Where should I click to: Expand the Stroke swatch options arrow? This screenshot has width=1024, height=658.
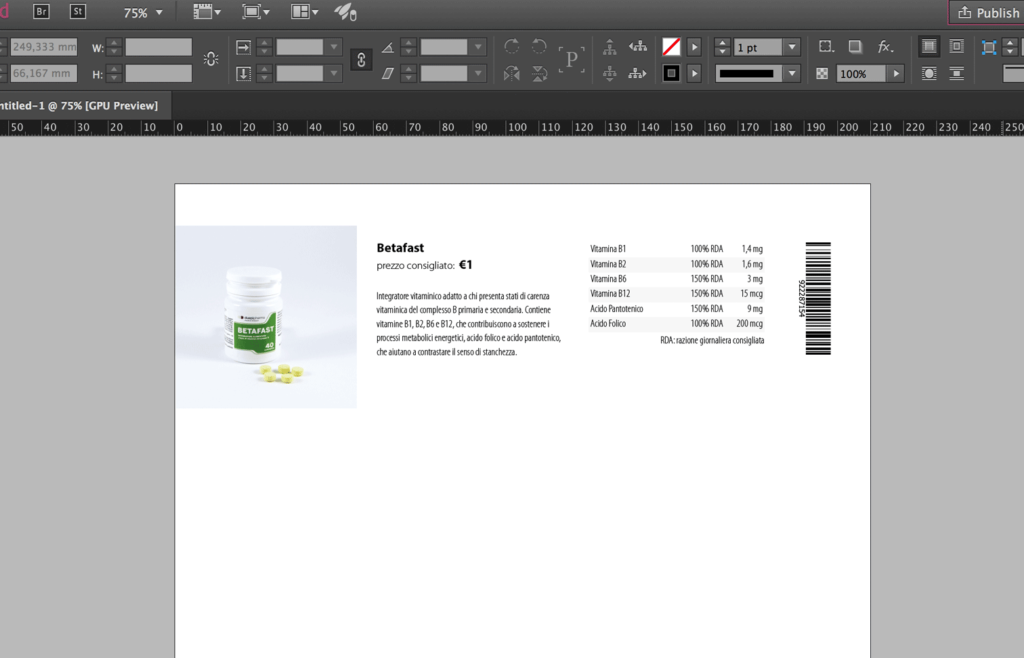point(694,73)
